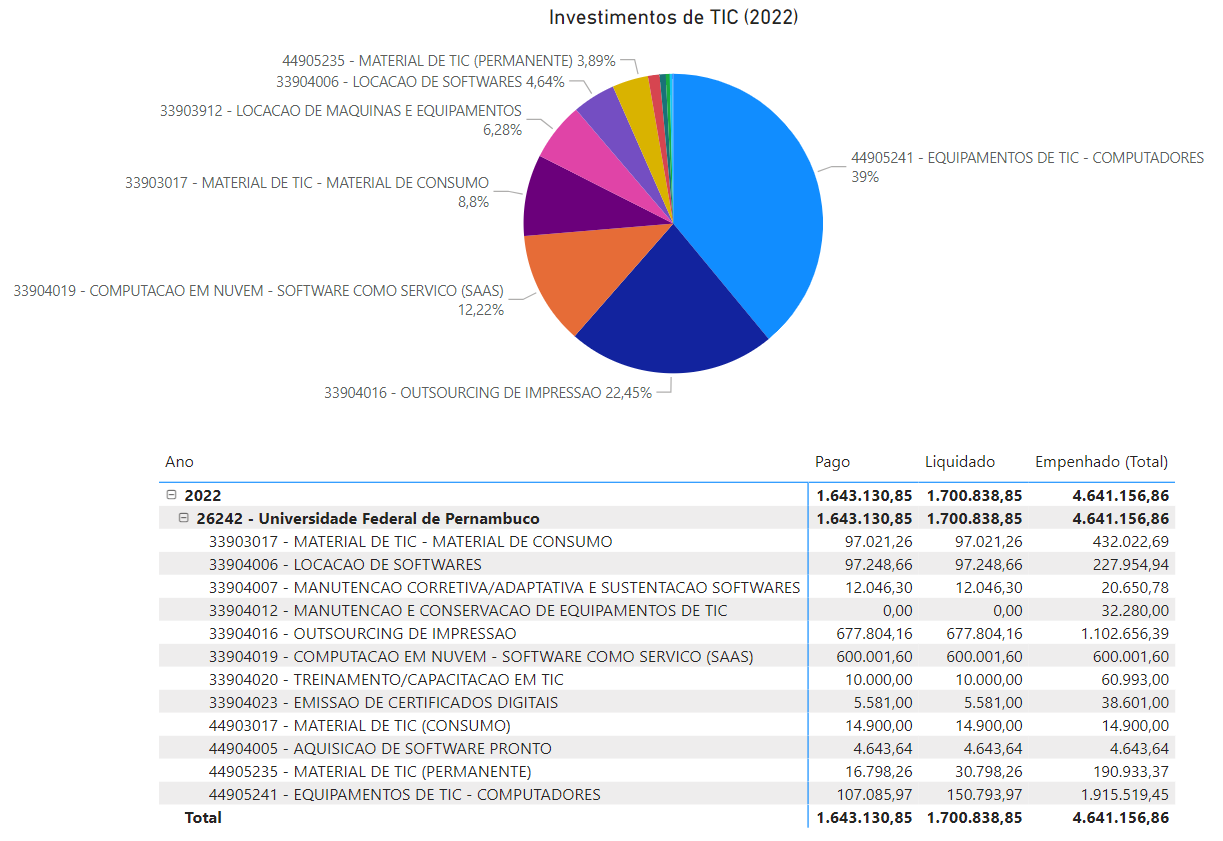
Task: Click the Ano column header
Action: 180,462
